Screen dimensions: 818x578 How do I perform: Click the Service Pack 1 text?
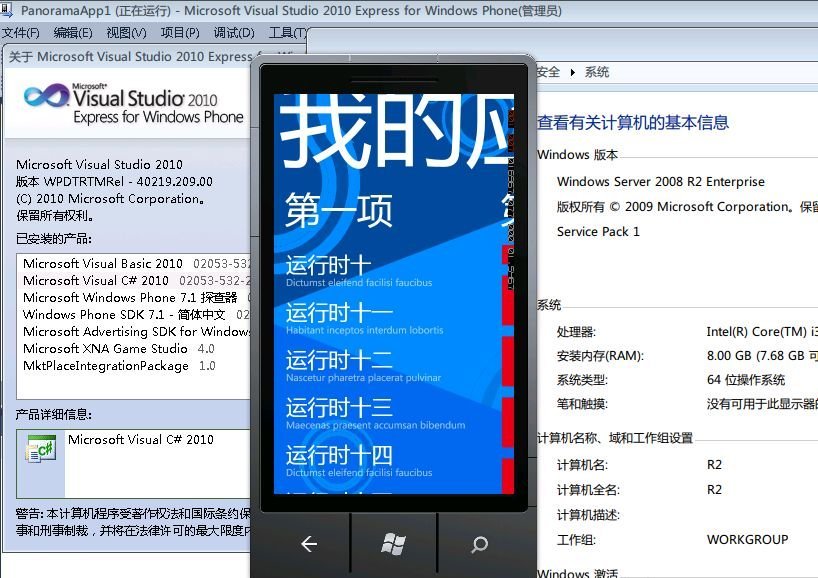click(598, 232)
